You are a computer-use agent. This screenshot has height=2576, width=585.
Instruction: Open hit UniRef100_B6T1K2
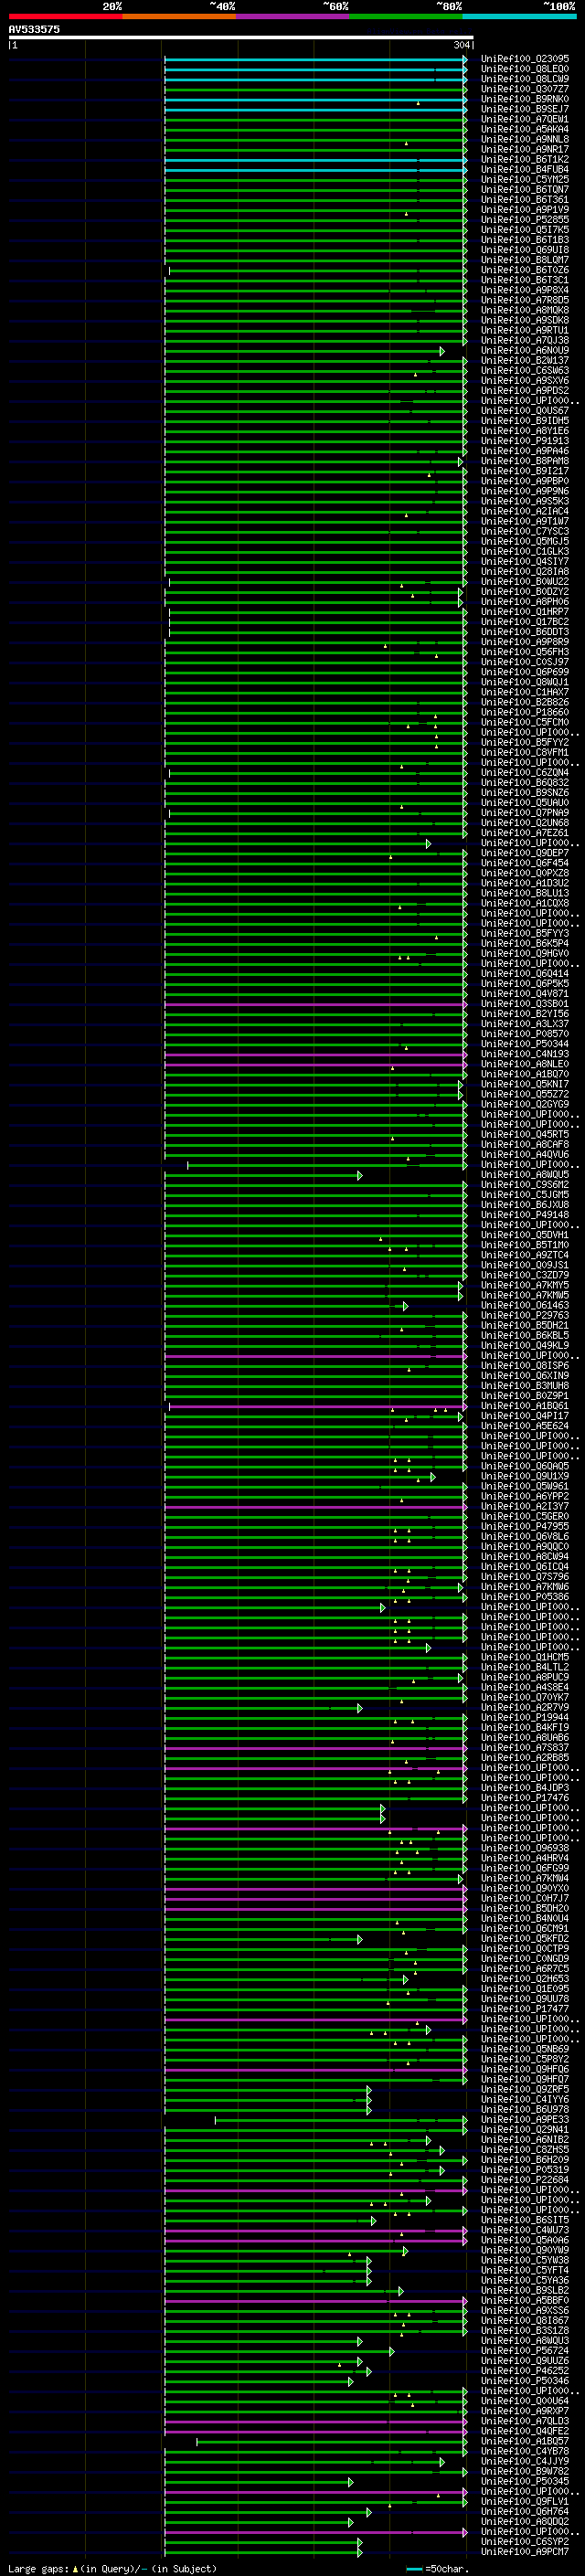524,160
